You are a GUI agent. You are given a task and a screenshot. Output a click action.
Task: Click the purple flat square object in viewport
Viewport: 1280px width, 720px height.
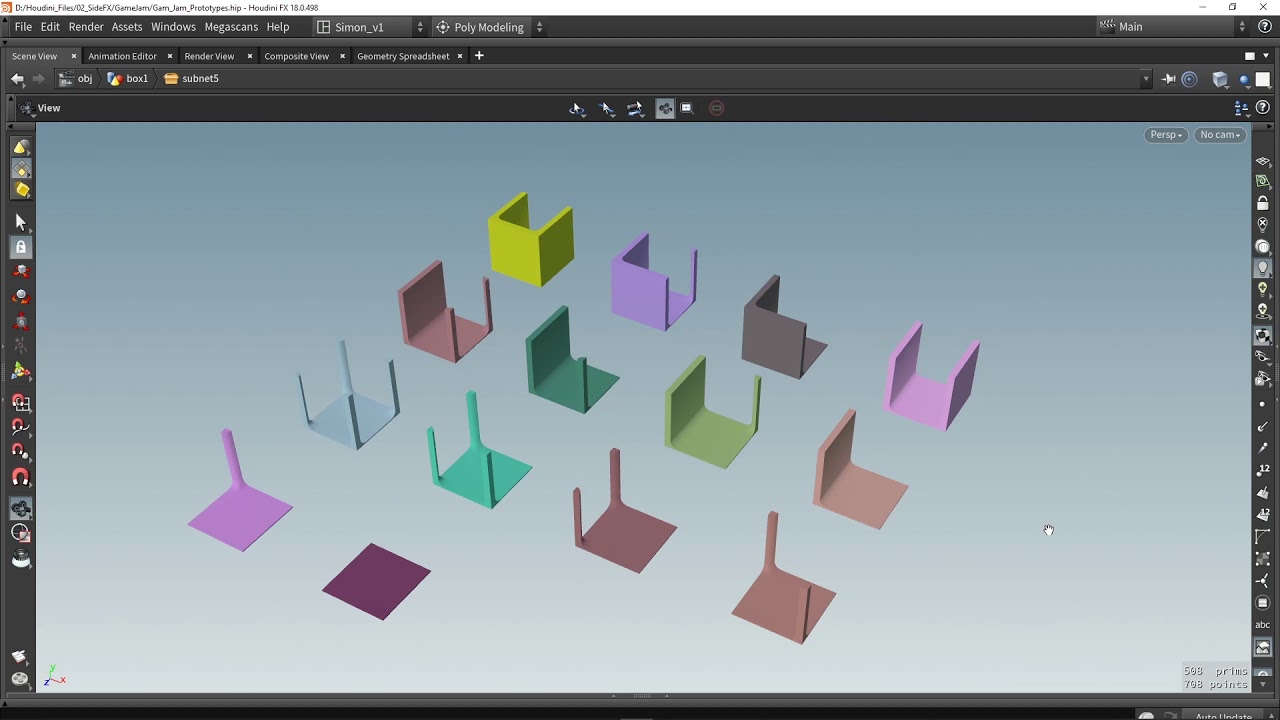[x=376, y=581]
